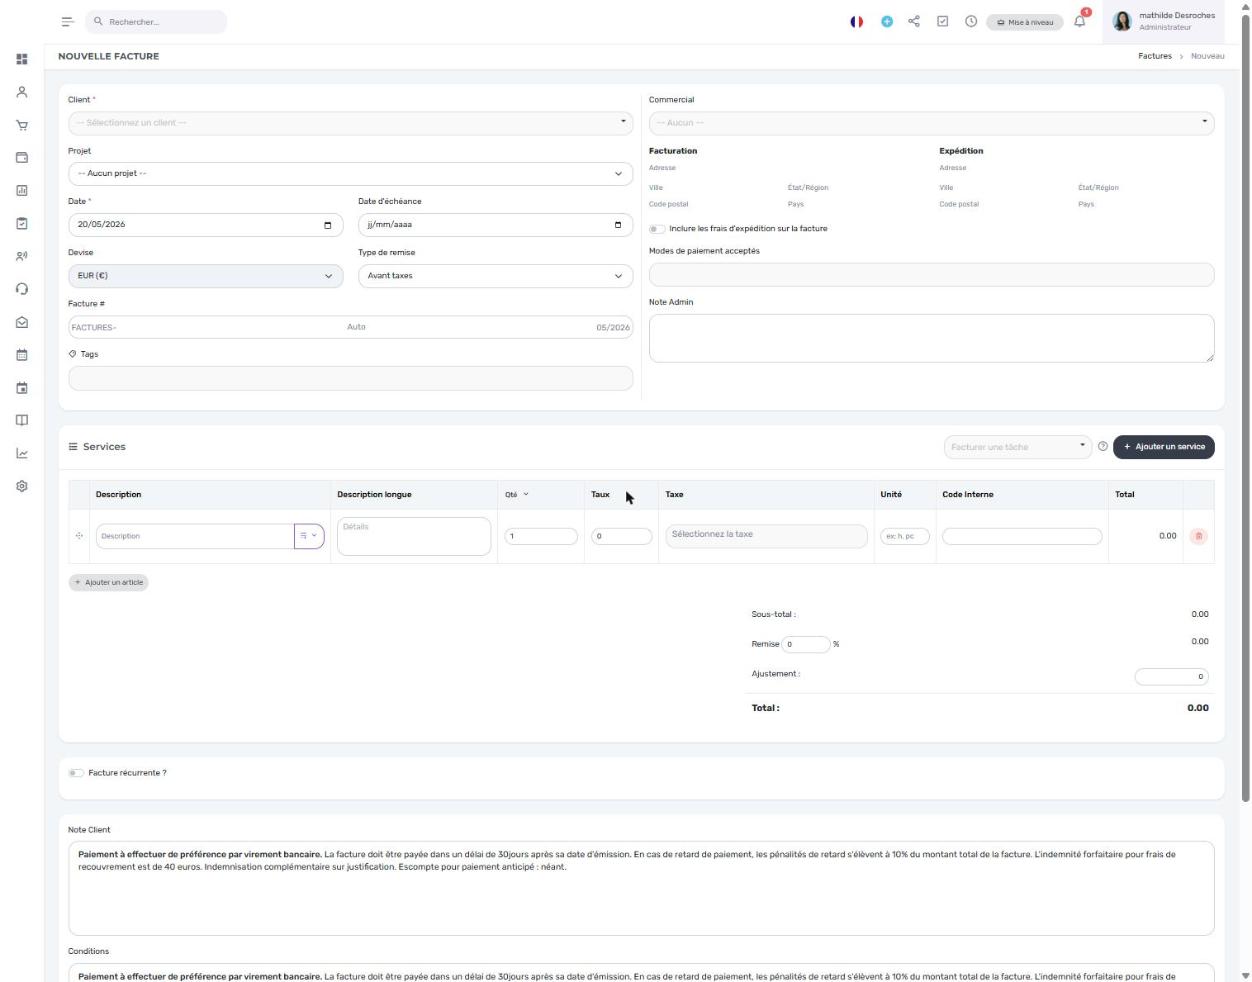Click the help question mark near Facturer une tâche
Screen dimensions: 1252x982
pyautogui.click(x=1103, y=447)
